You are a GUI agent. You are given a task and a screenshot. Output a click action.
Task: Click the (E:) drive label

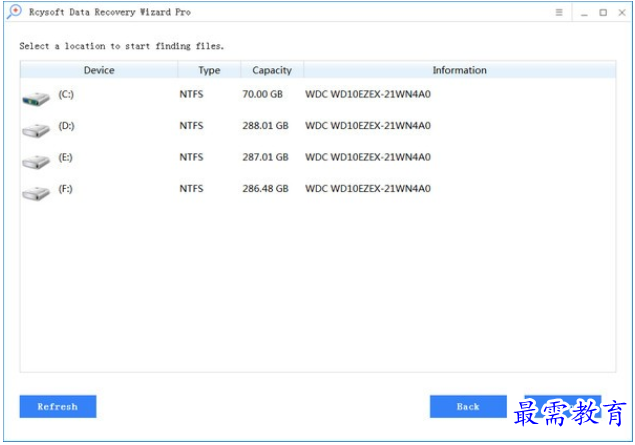pos(65,158)
